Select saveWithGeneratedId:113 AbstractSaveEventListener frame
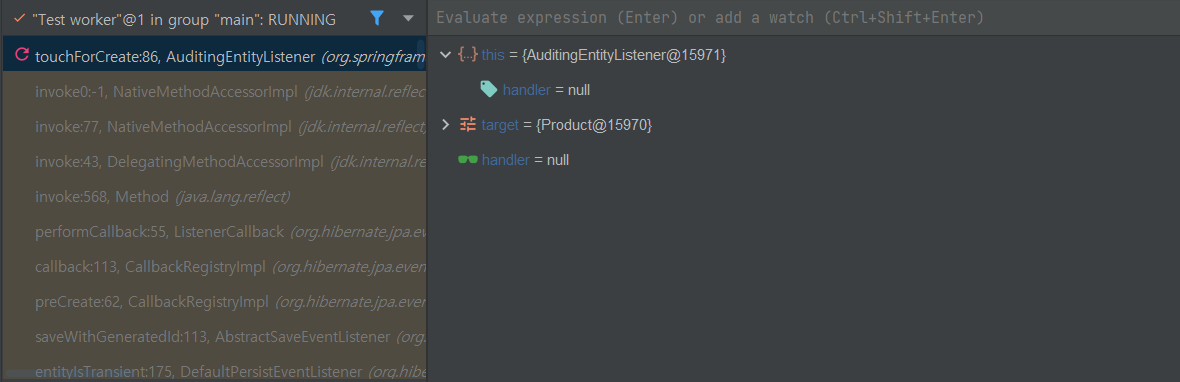Screen dimensions: 1180x382 click(214, 337)
